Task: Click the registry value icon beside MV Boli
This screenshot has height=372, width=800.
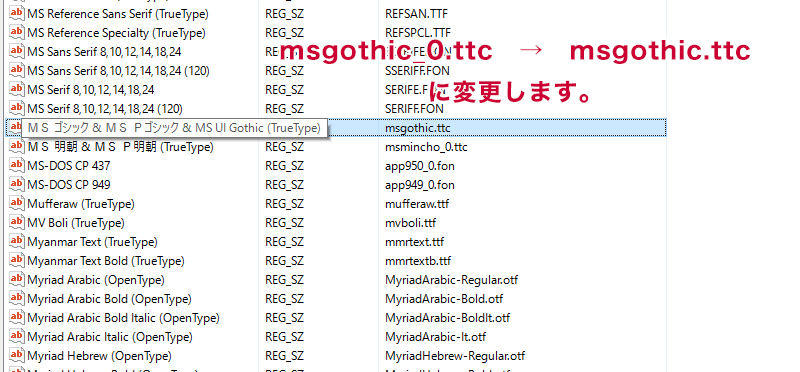Action: [17, 223]
